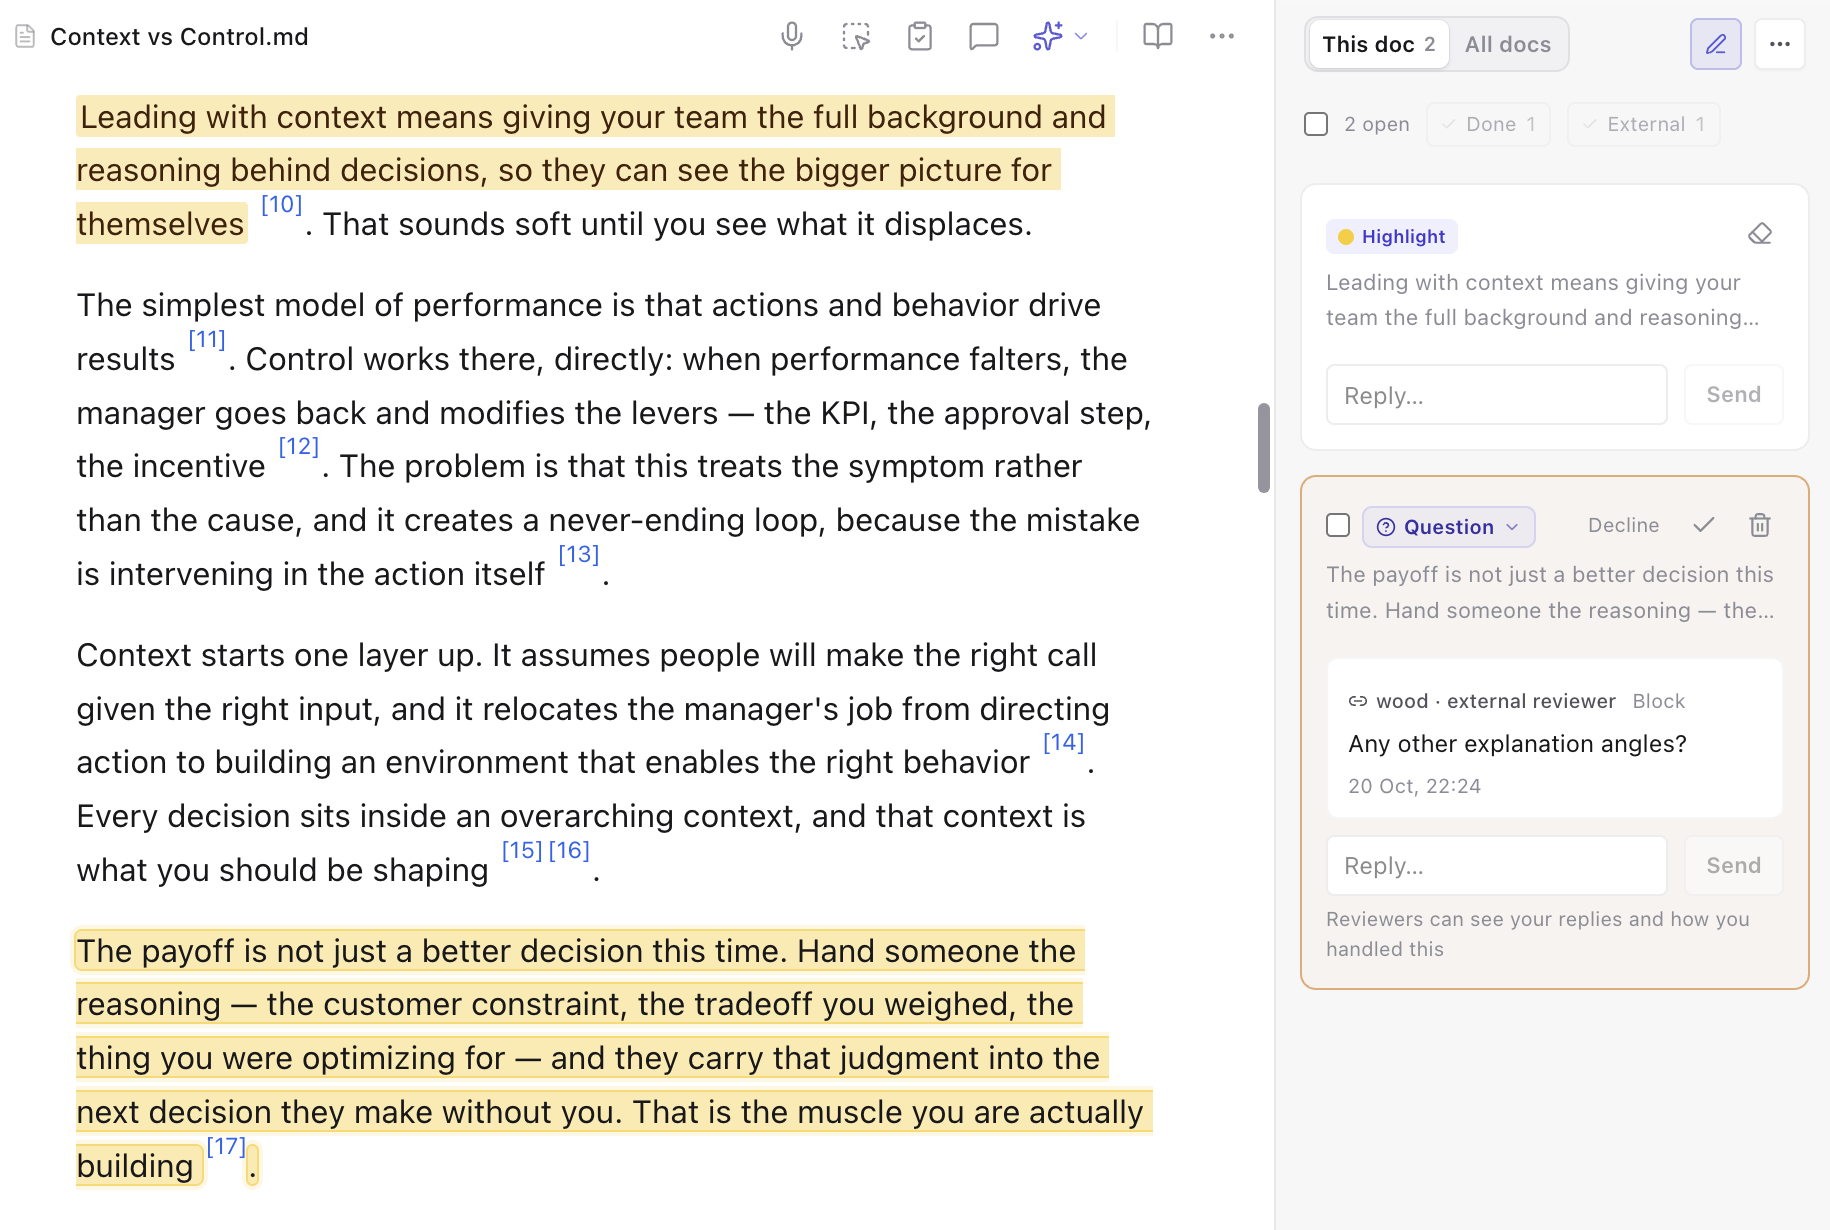Click the Question card quoted excerpt
Viewport: 1830px width, 1230px height.
(1550, 592)
